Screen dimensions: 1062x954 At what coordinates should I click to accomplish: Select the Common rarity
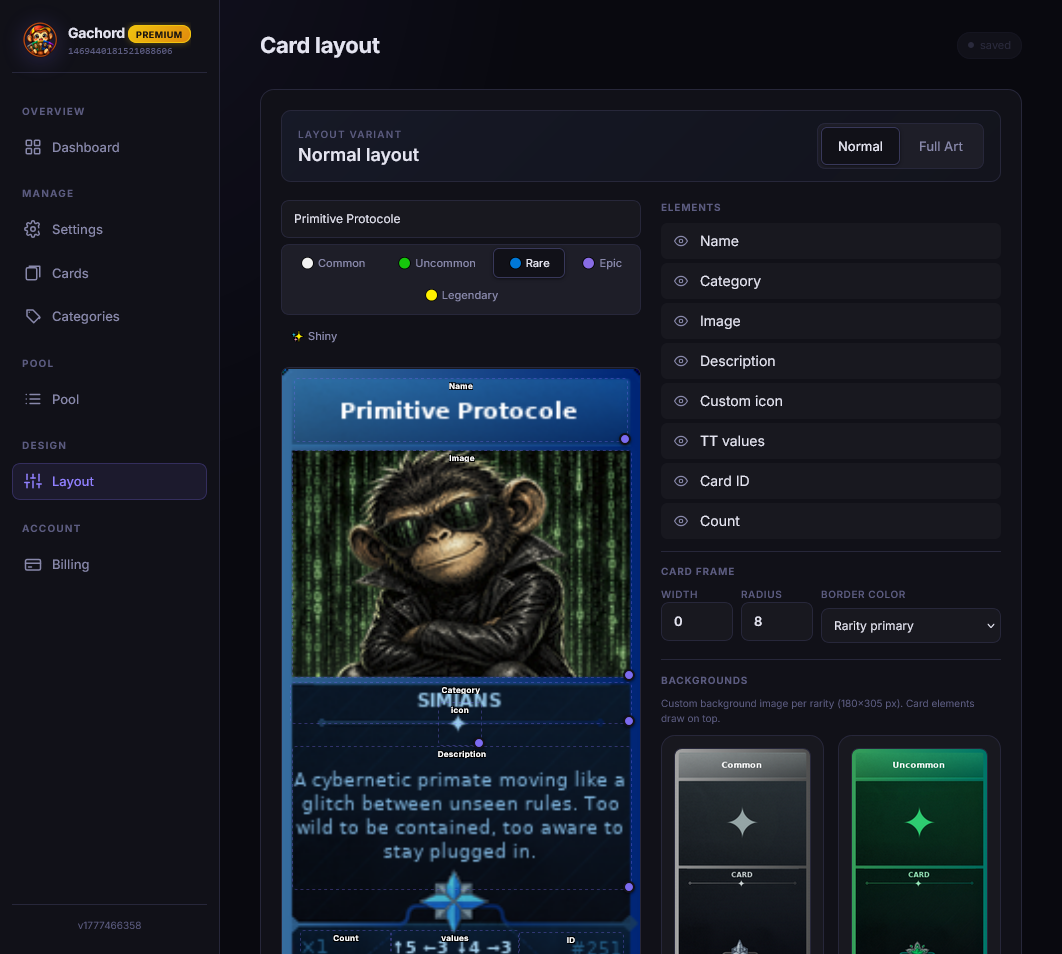pyautogui.click(x=333, y=263)
